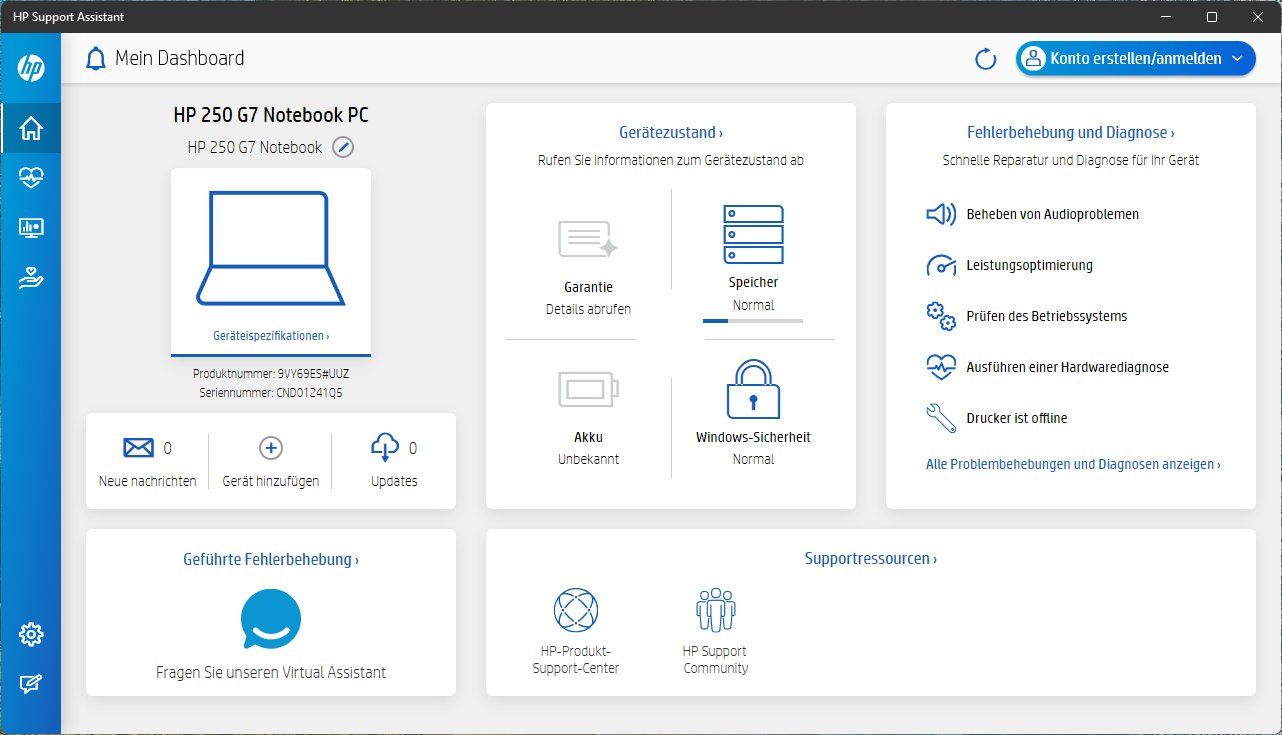
Task: Open the Akku battery icon
Action: point(588,390)
